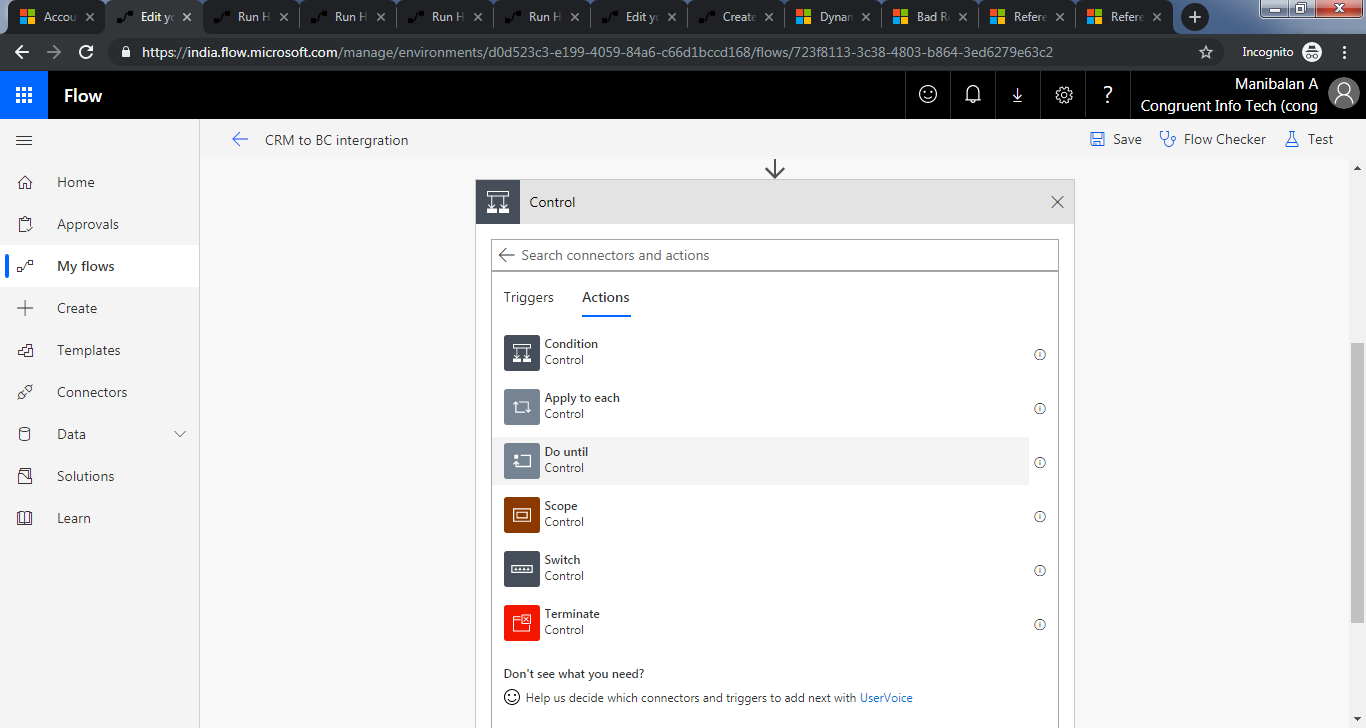Viewport: 1366px width, 728px height.
Task: Open the settings gear icon
Action: 1064,95
